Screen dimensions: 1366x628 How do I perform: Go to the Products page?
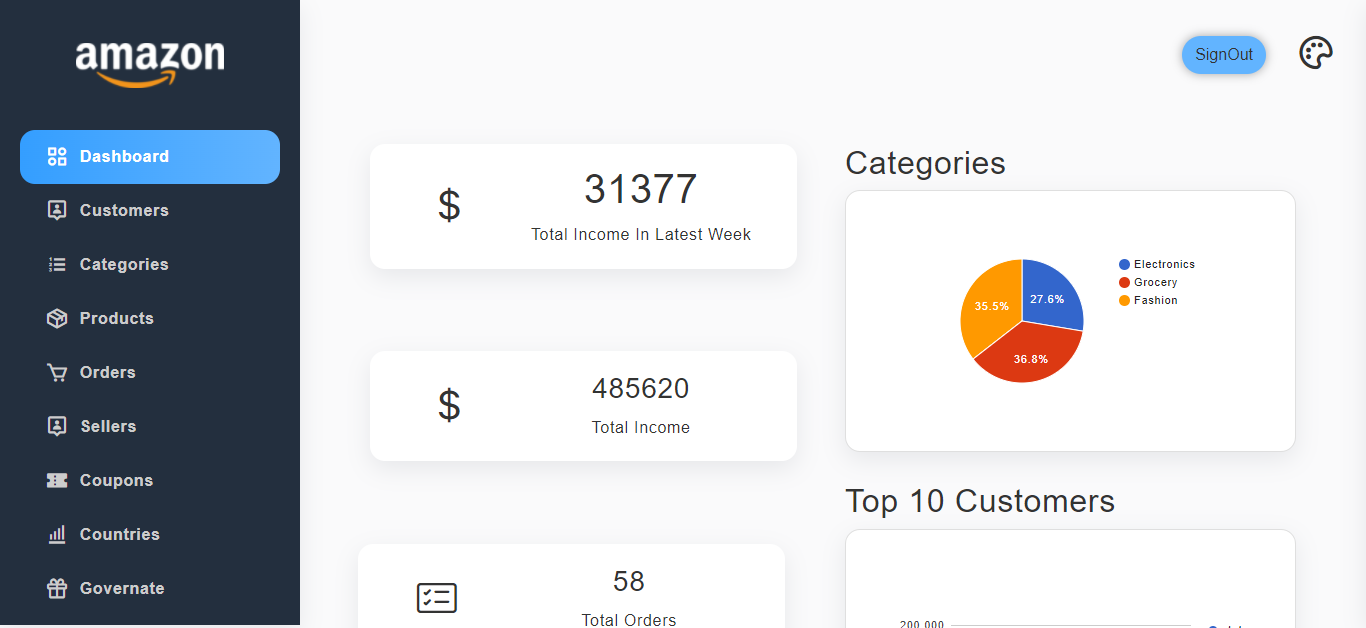pyautogui.click(x=116, y=319)
